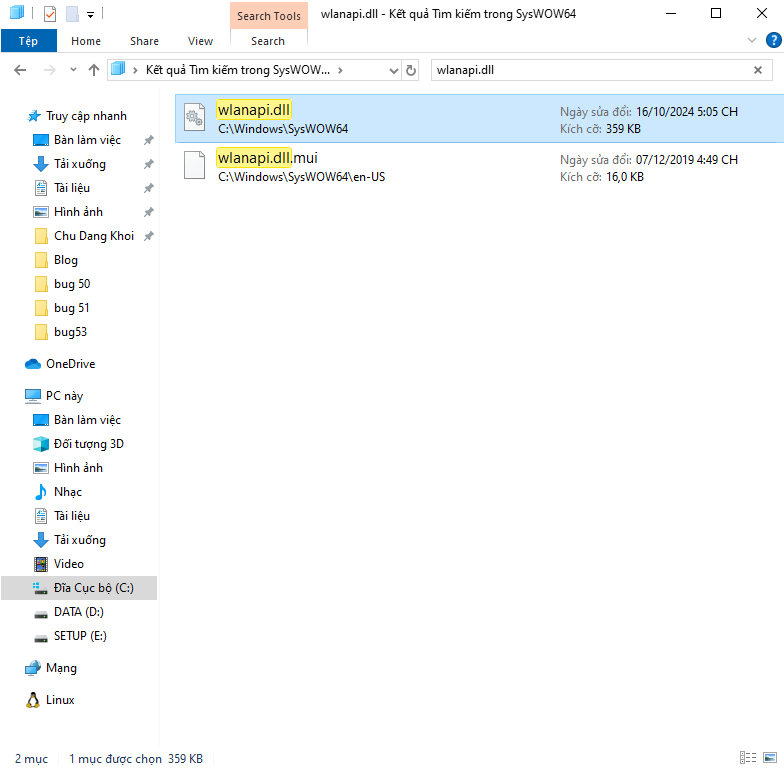
Task: Open the Help question mark icon
Action: (x=773, y=41)
